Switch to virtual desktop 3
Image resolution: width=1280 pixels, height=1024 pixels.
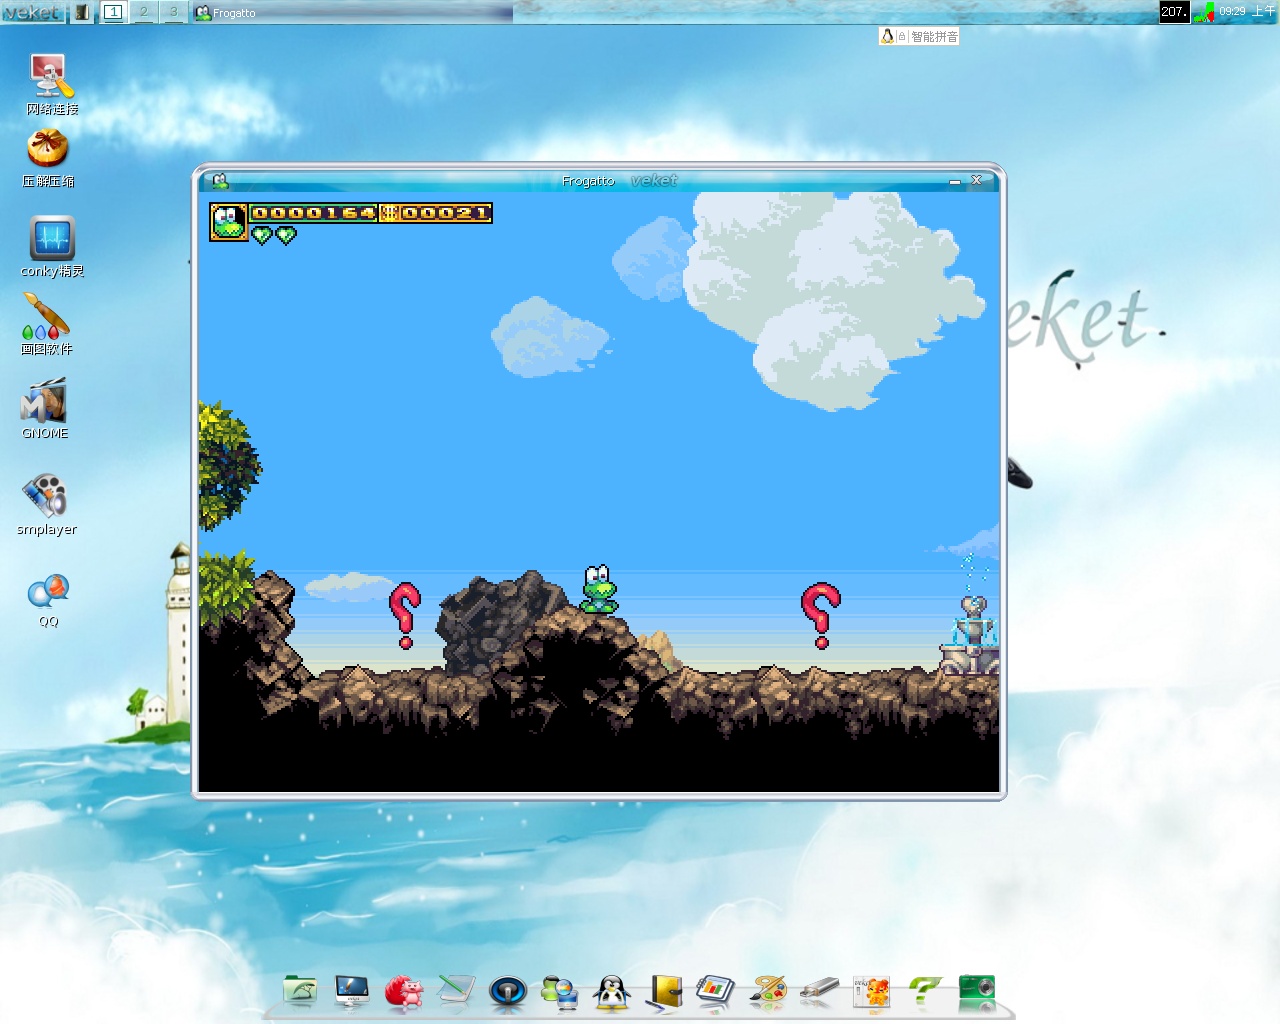(x=174, y=12)
